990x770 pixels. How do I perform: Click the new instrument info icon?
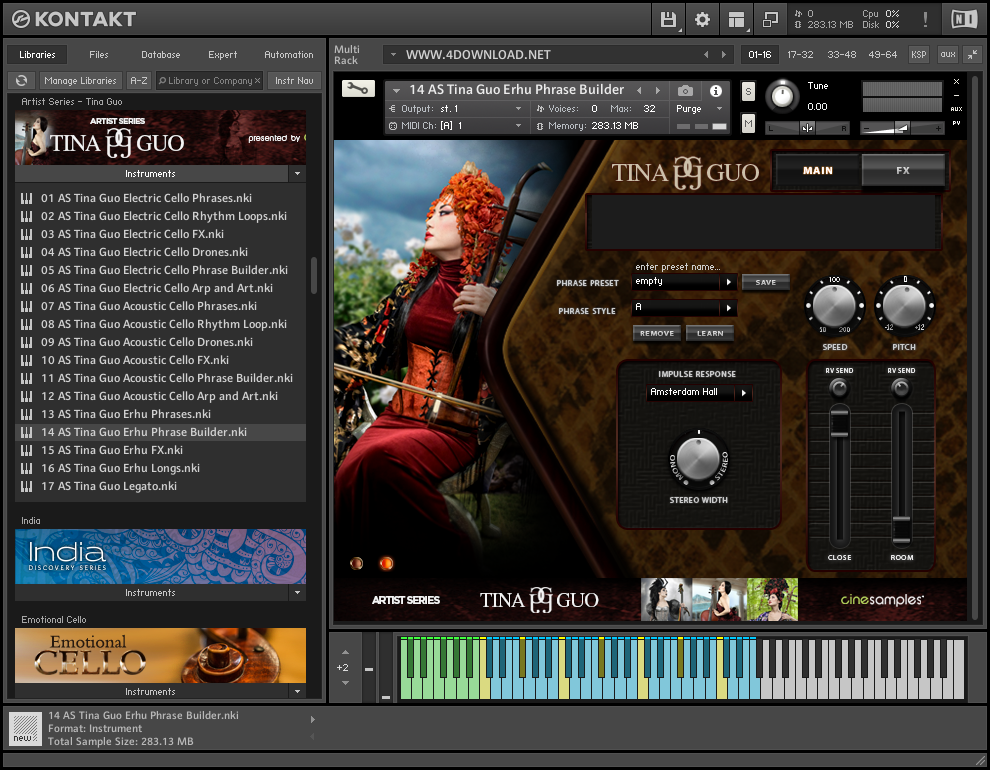(x=25, y=729)
